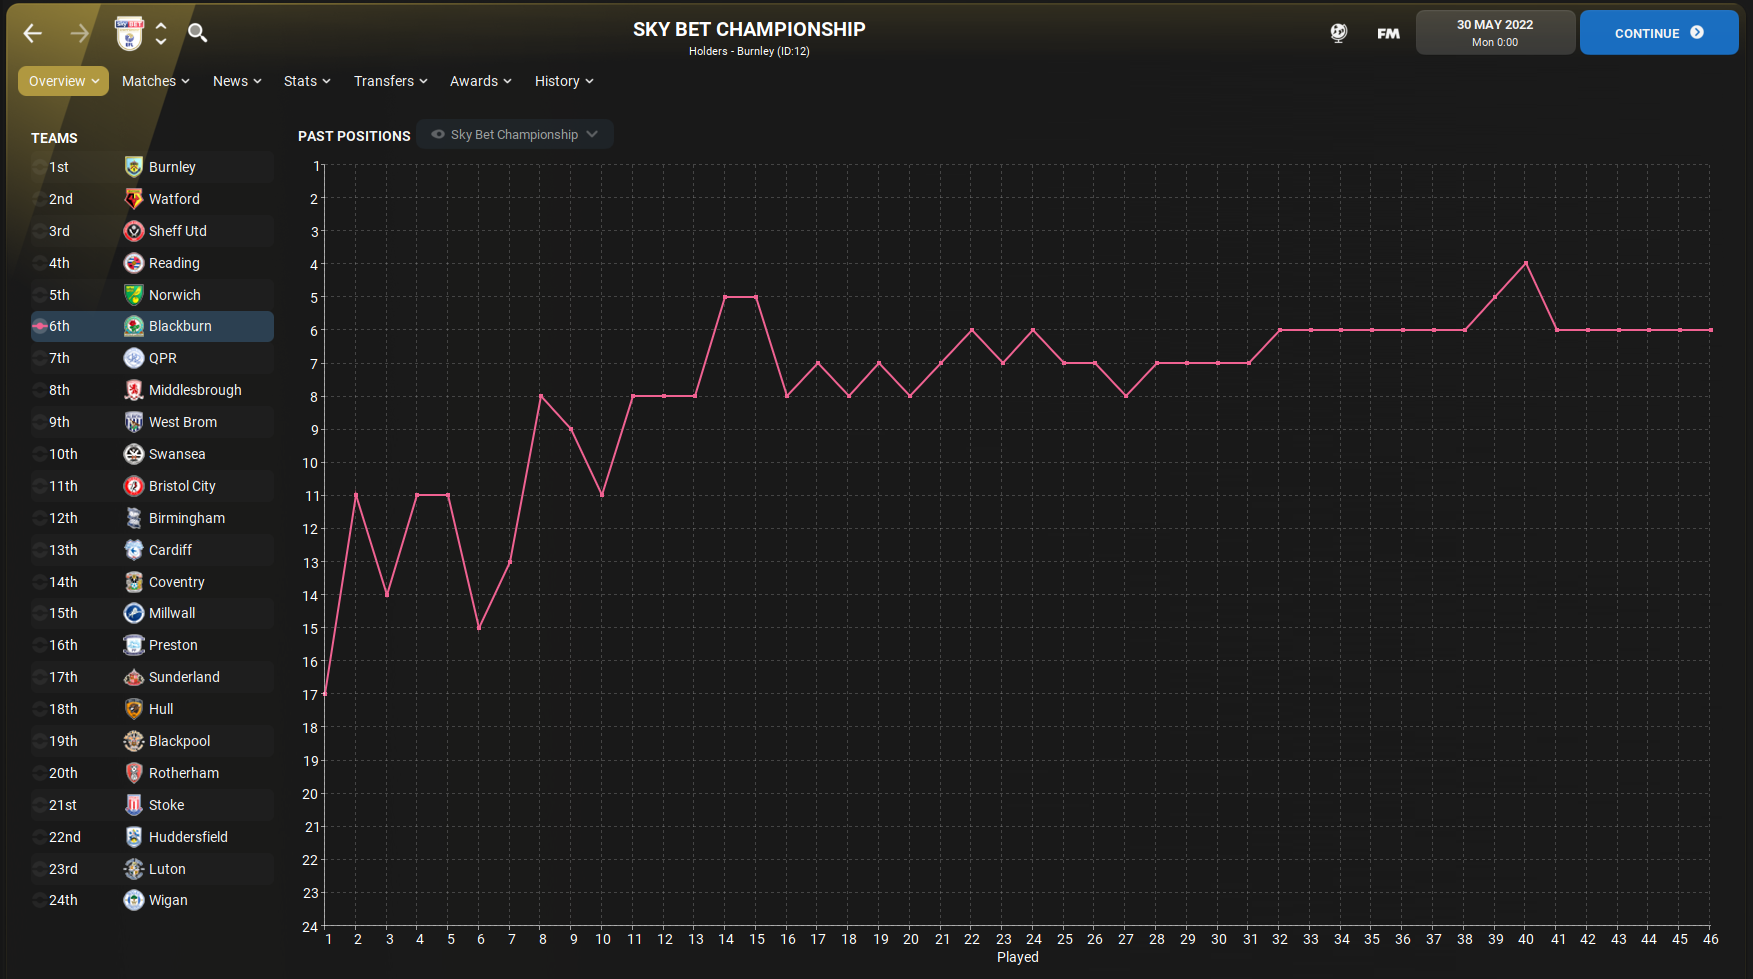Click Burnley club crest

(x=134, y=167)
